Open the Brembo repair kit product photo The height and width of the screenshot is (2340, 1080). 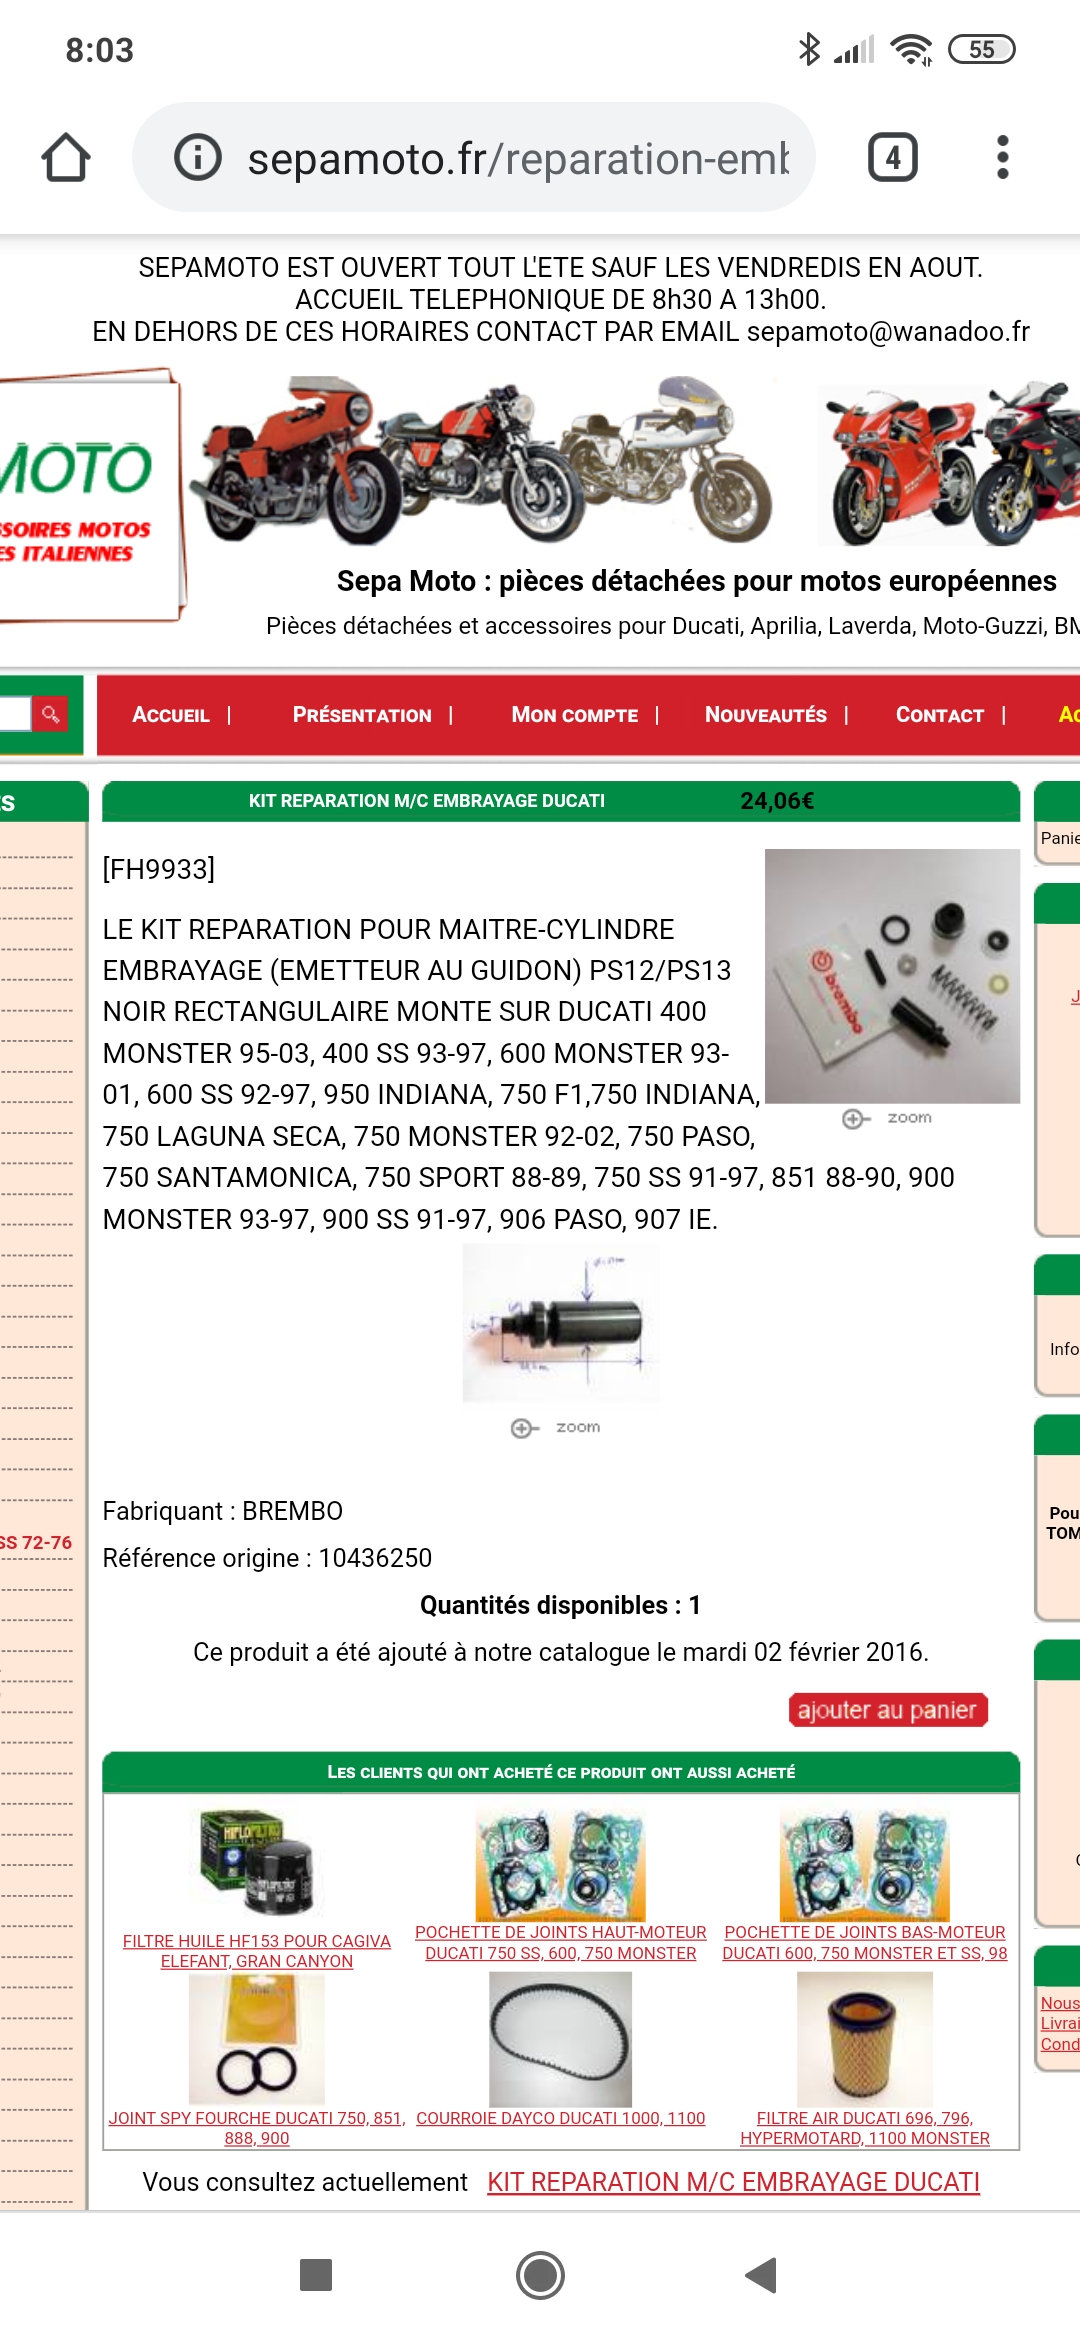coord(892,976)
